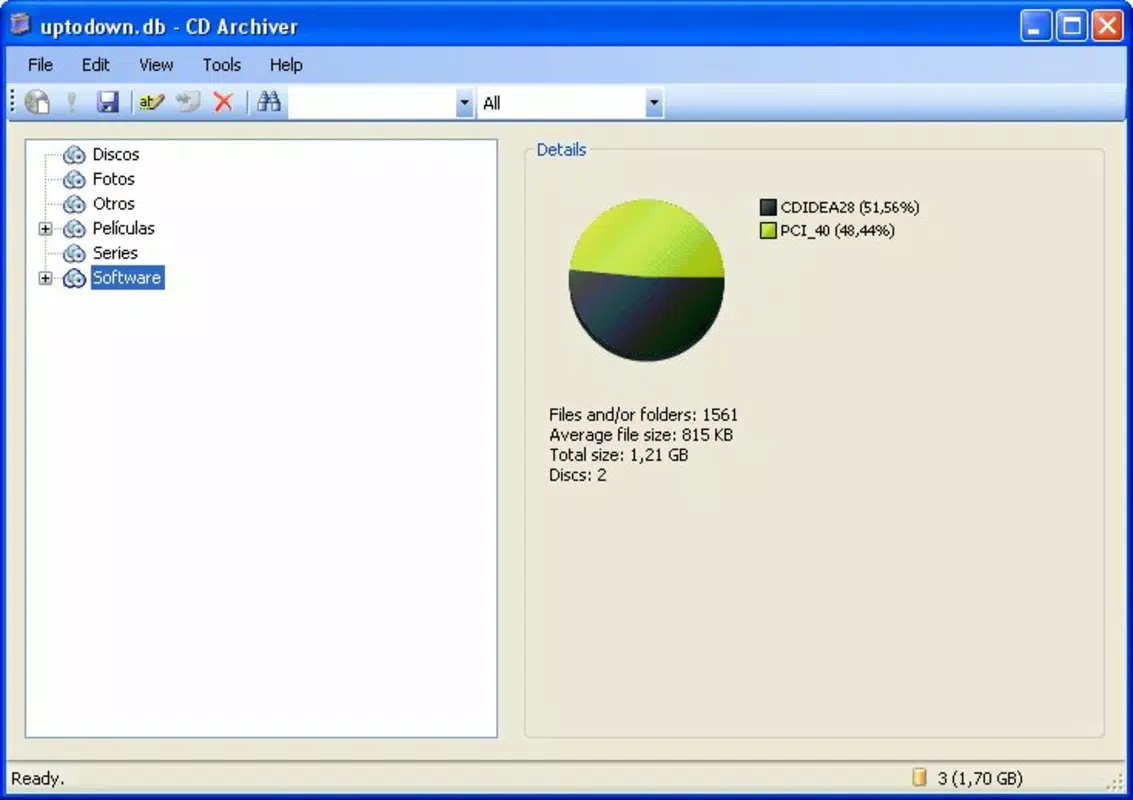Click the disc icon beside Series
Image resolution: width=1133 pixels, height=800 pixels.
[x=74, y=253]
